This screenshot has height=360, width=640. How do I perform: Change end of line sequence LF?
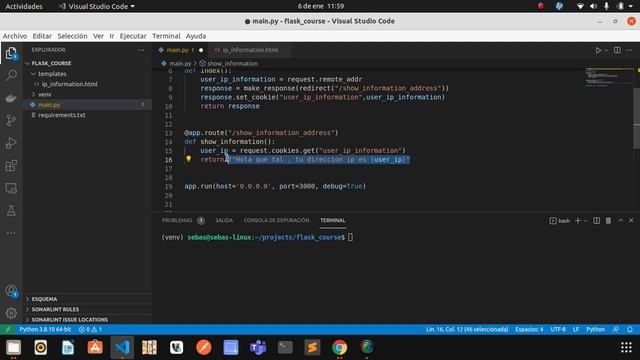[576, 329]
